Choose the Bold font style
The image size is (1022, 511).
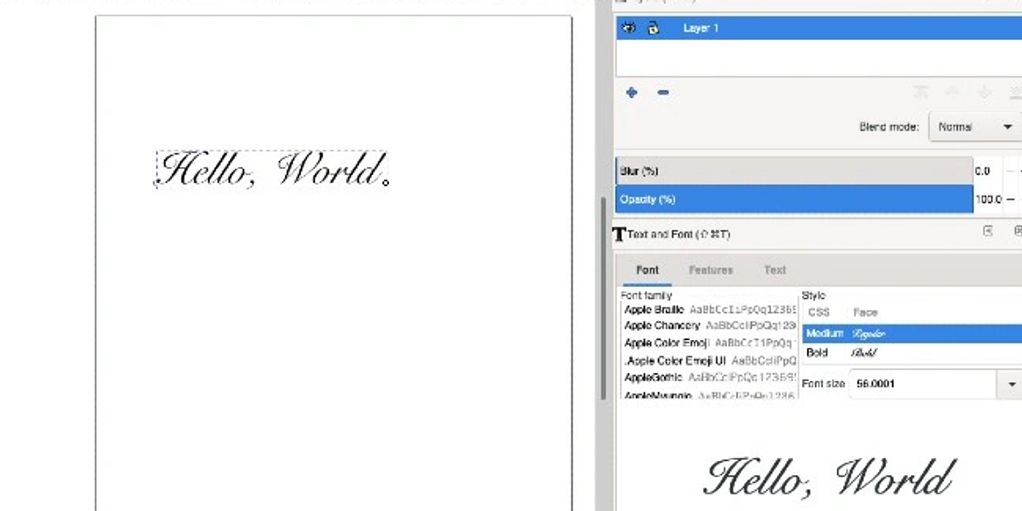pos(818,353)
